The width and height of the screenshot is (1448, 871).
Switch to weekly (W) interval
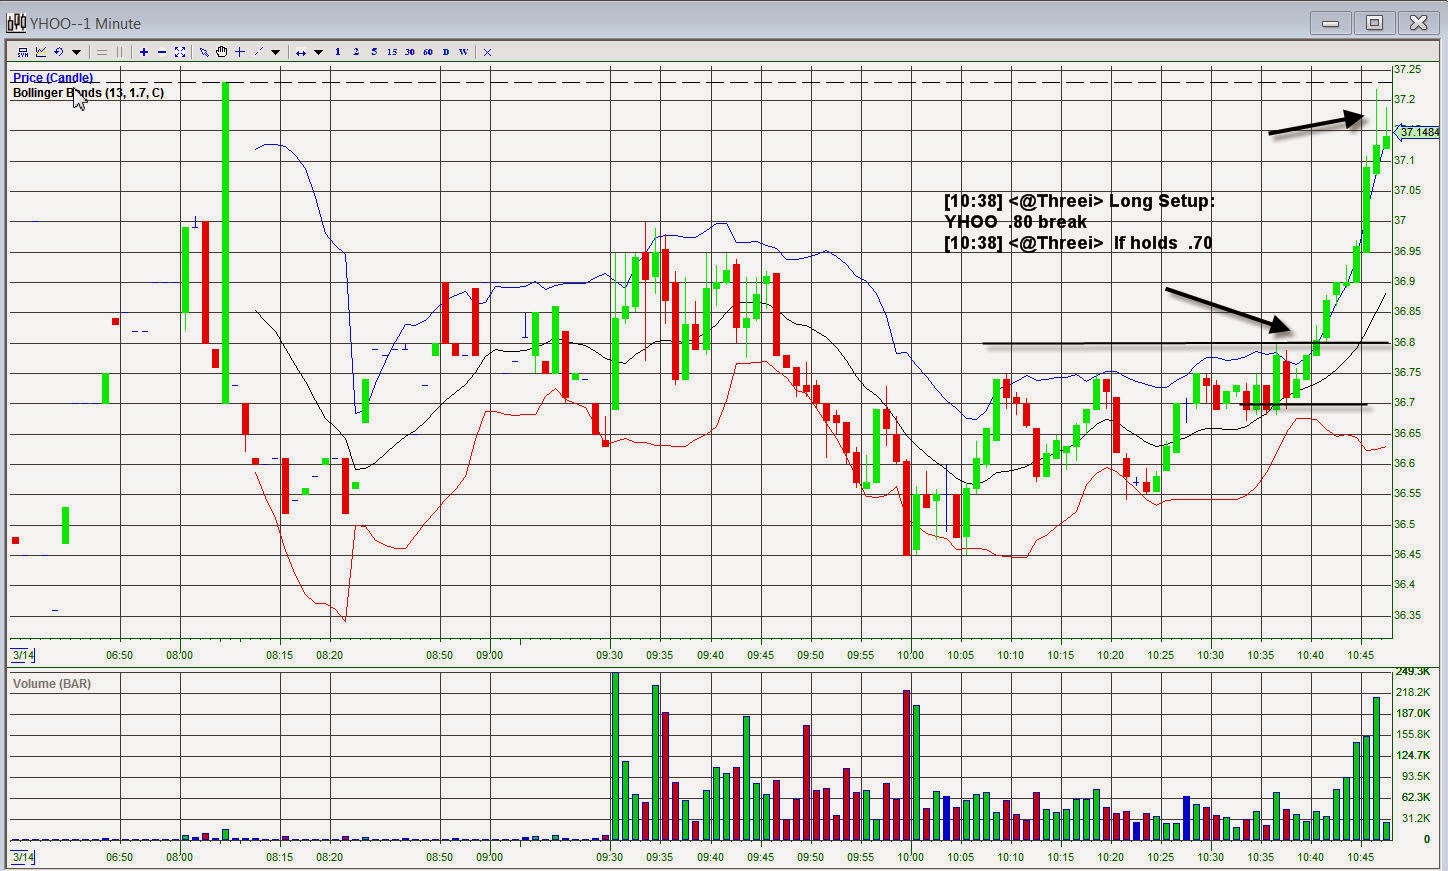[463, 52]
